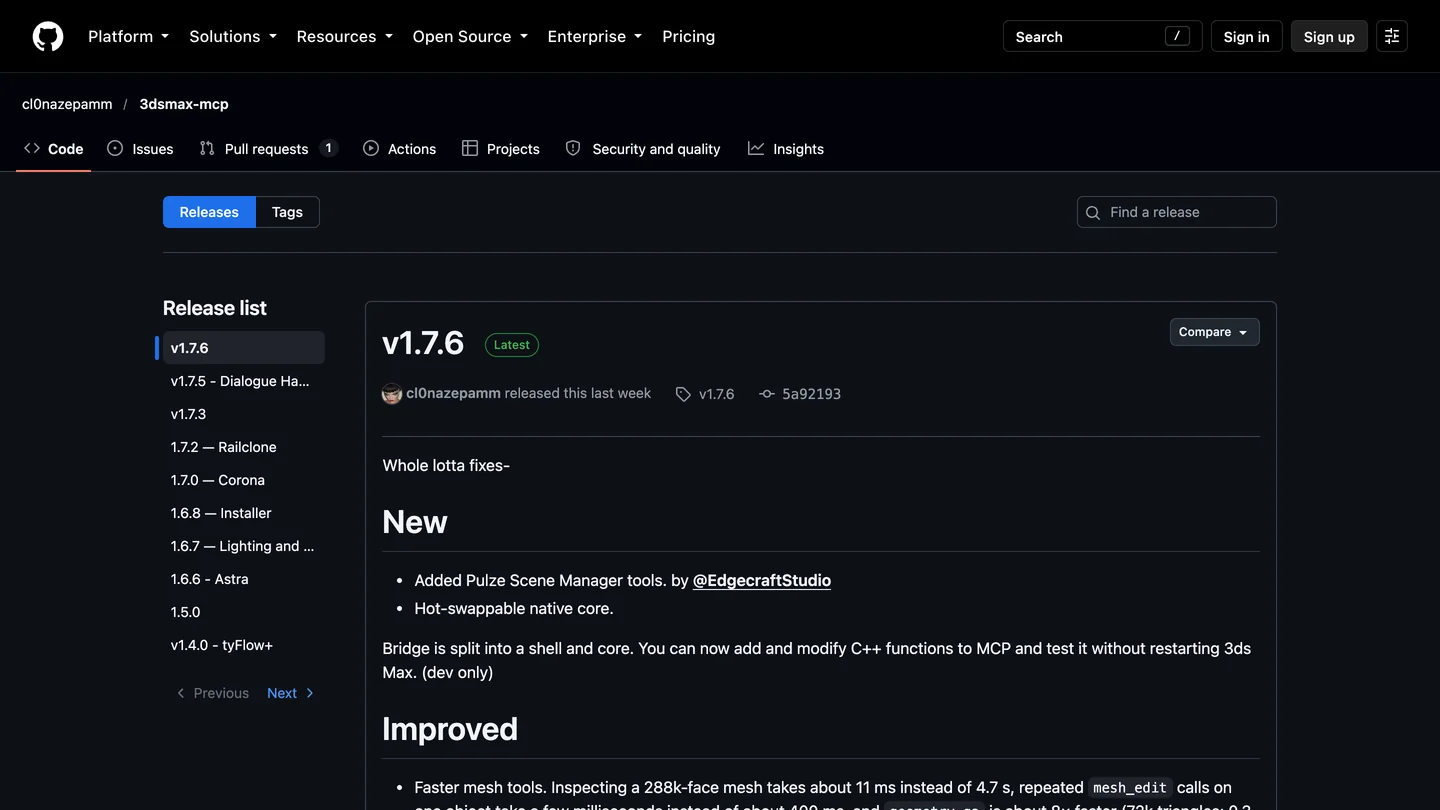Click the Sign up button
The height and width of the screenshot is (810, 1440).
coord(1329,36)
